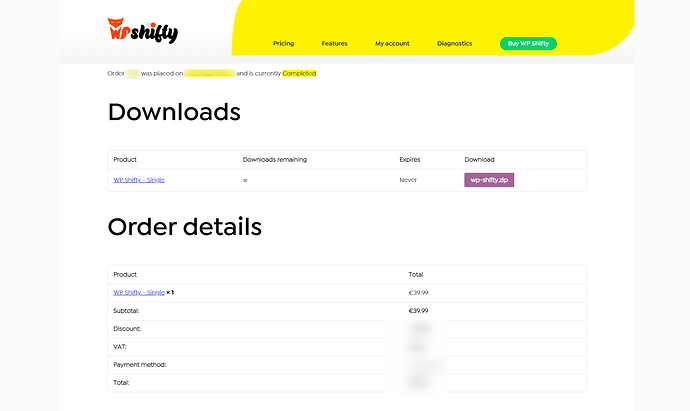Viewport: 690px width, 411px height.
Task: Open My account in navigation
Action: (392, 44)
